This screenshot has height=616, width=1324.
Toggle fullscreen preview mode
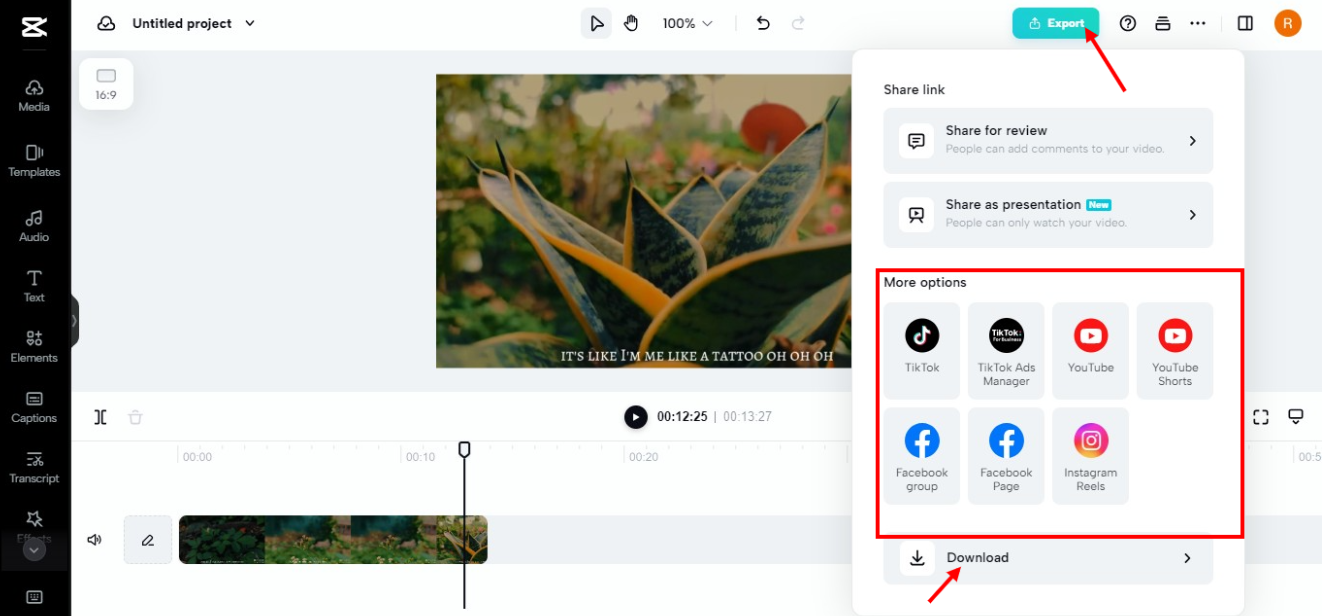(x=1260, y=417)
